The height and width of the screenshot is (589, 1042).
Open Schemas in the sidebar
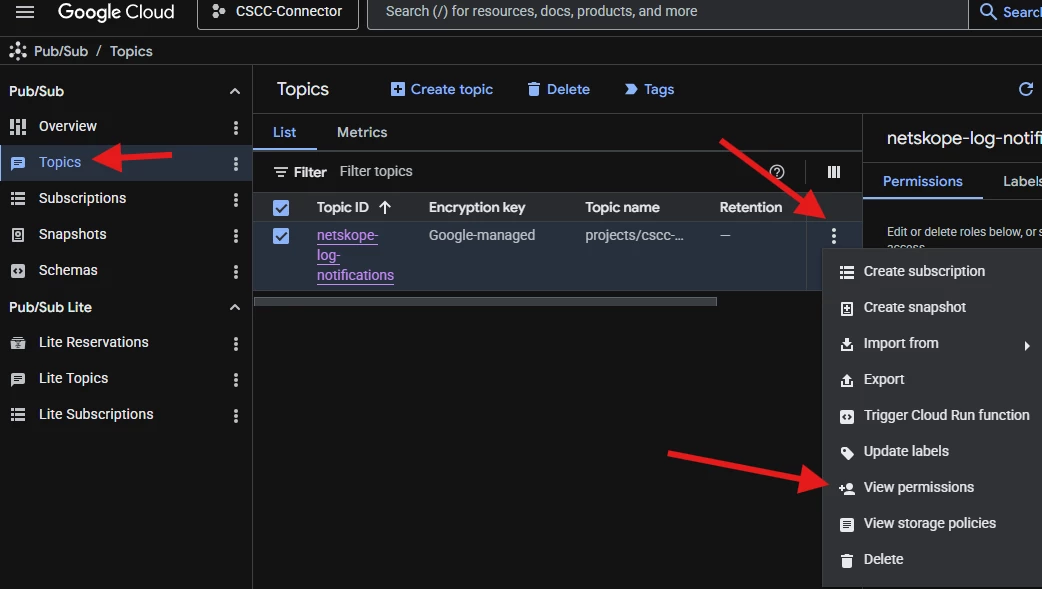(68, 270)
